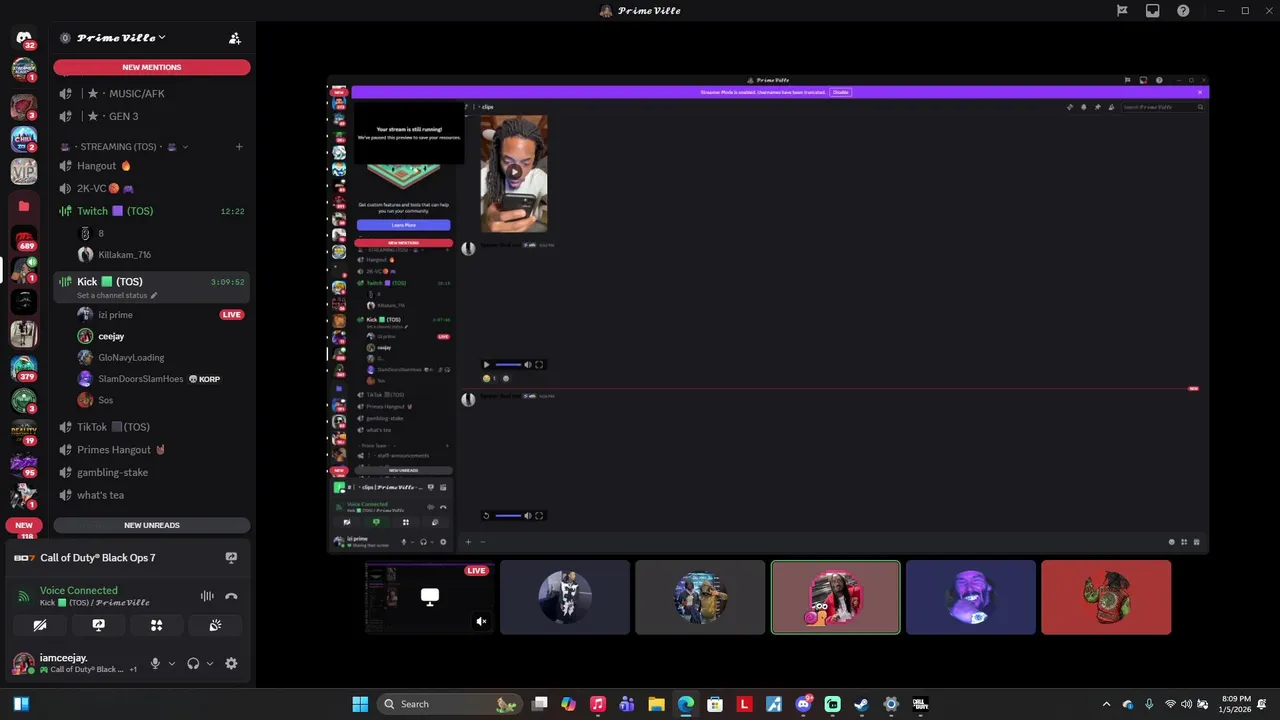Open the flag icon in title bar
This screenshot has height=720, width=1280.
point(1122,11)
